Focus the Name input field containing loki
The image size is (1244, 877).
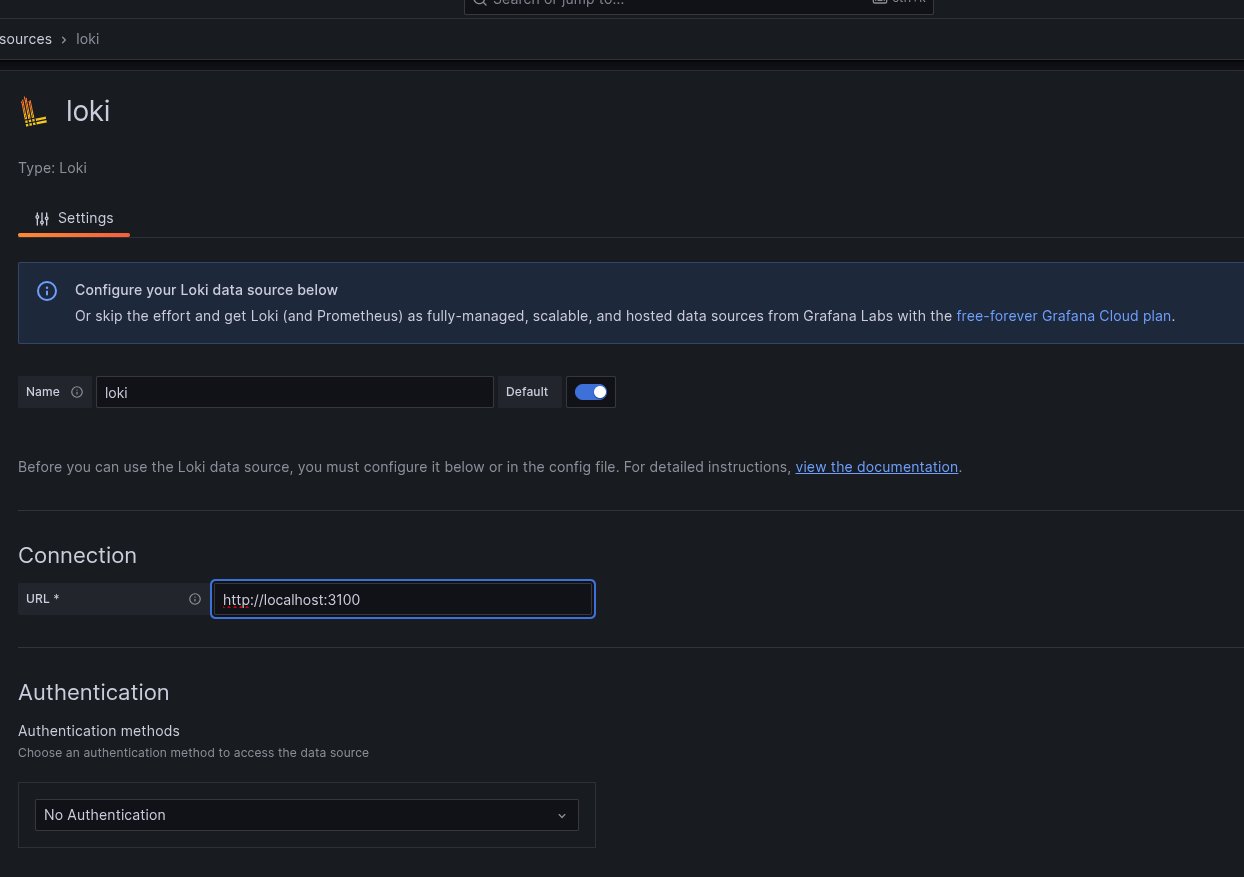click(x=295, y=392)
